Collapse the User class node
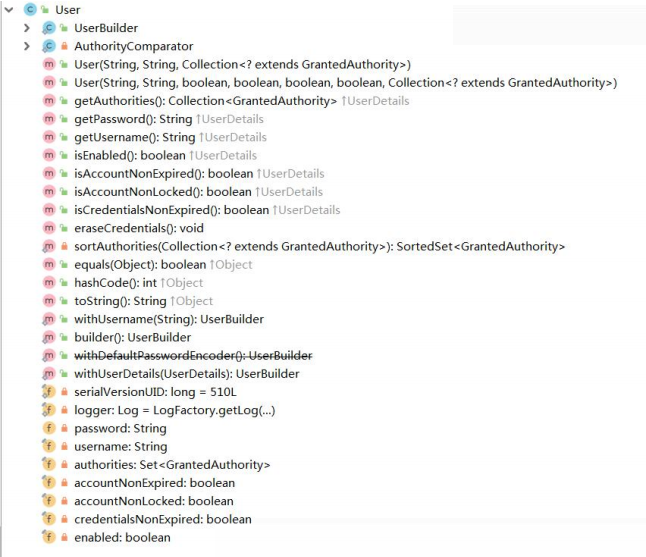 coord(9,9)
